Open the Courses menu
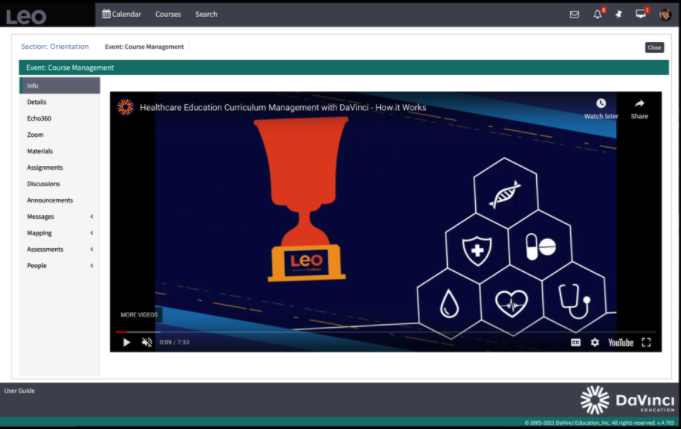 tap(168, 14)
